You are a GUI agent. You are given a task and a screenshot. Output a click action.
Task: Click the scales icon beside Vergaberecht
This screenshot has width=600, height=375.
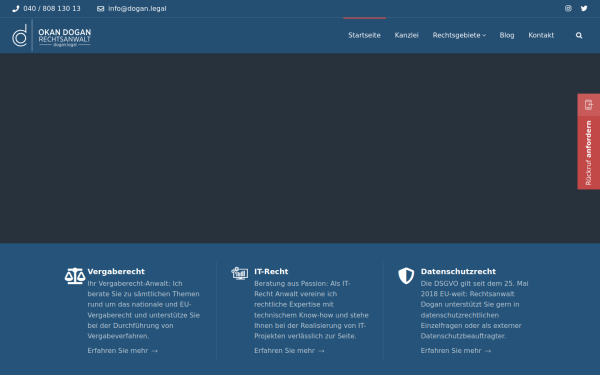click(75, 276)
